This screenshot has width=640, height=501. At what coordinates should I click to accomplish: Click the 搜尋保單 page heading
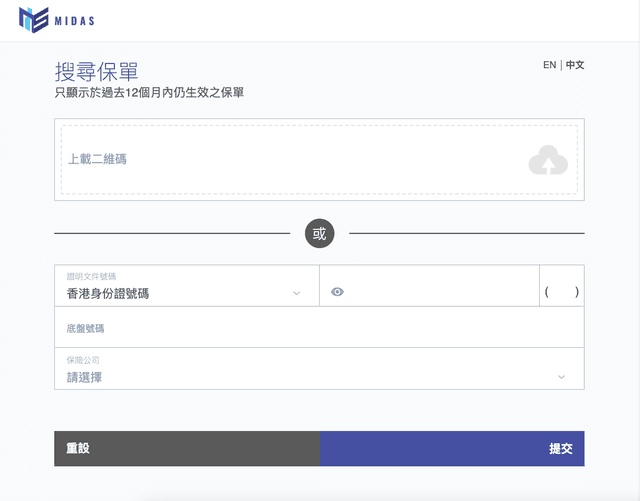pos(96,72)
